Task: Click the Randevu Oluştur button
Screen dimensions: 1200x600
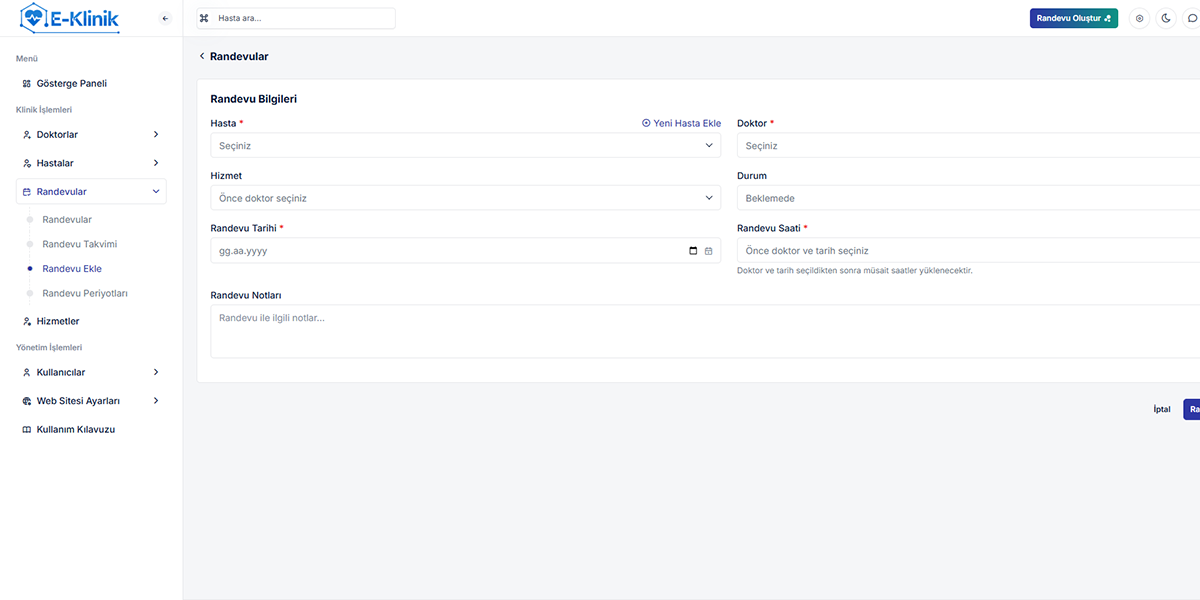Action: [1073, 18]
